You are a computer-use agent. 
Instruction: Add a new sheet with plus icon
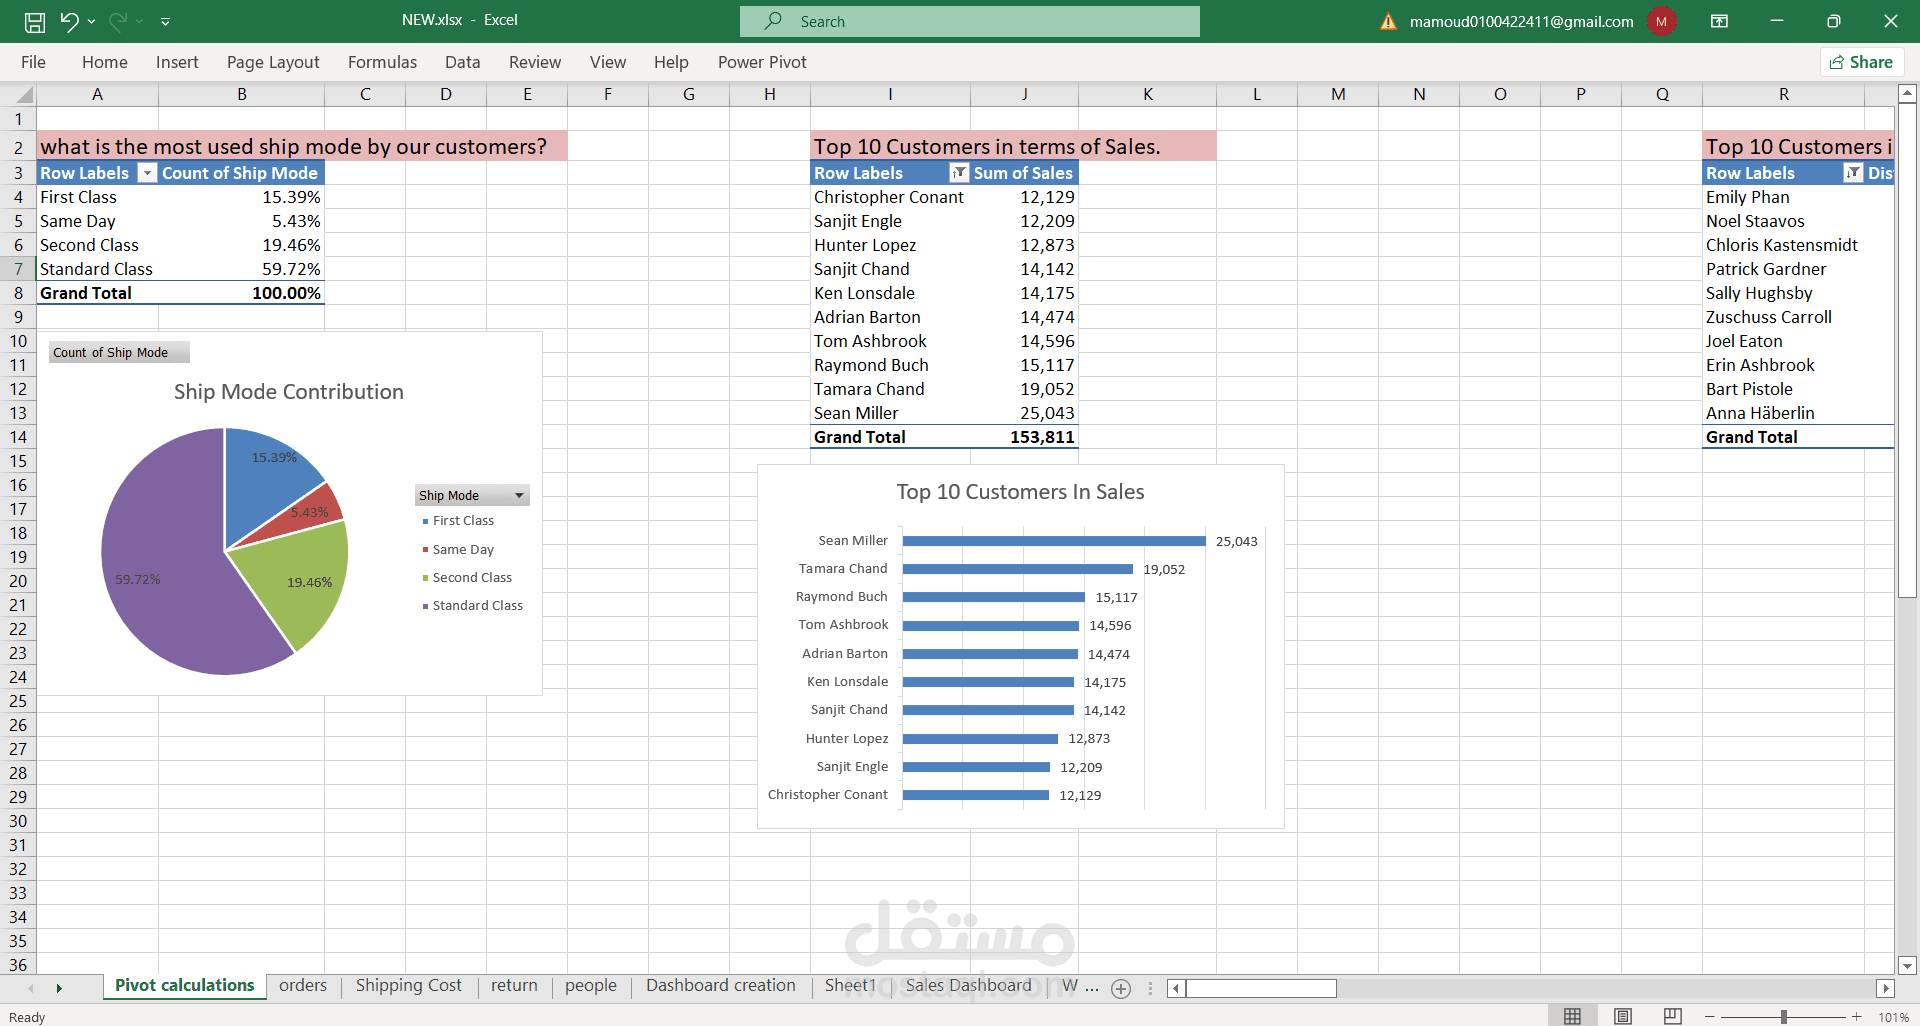1121,988
